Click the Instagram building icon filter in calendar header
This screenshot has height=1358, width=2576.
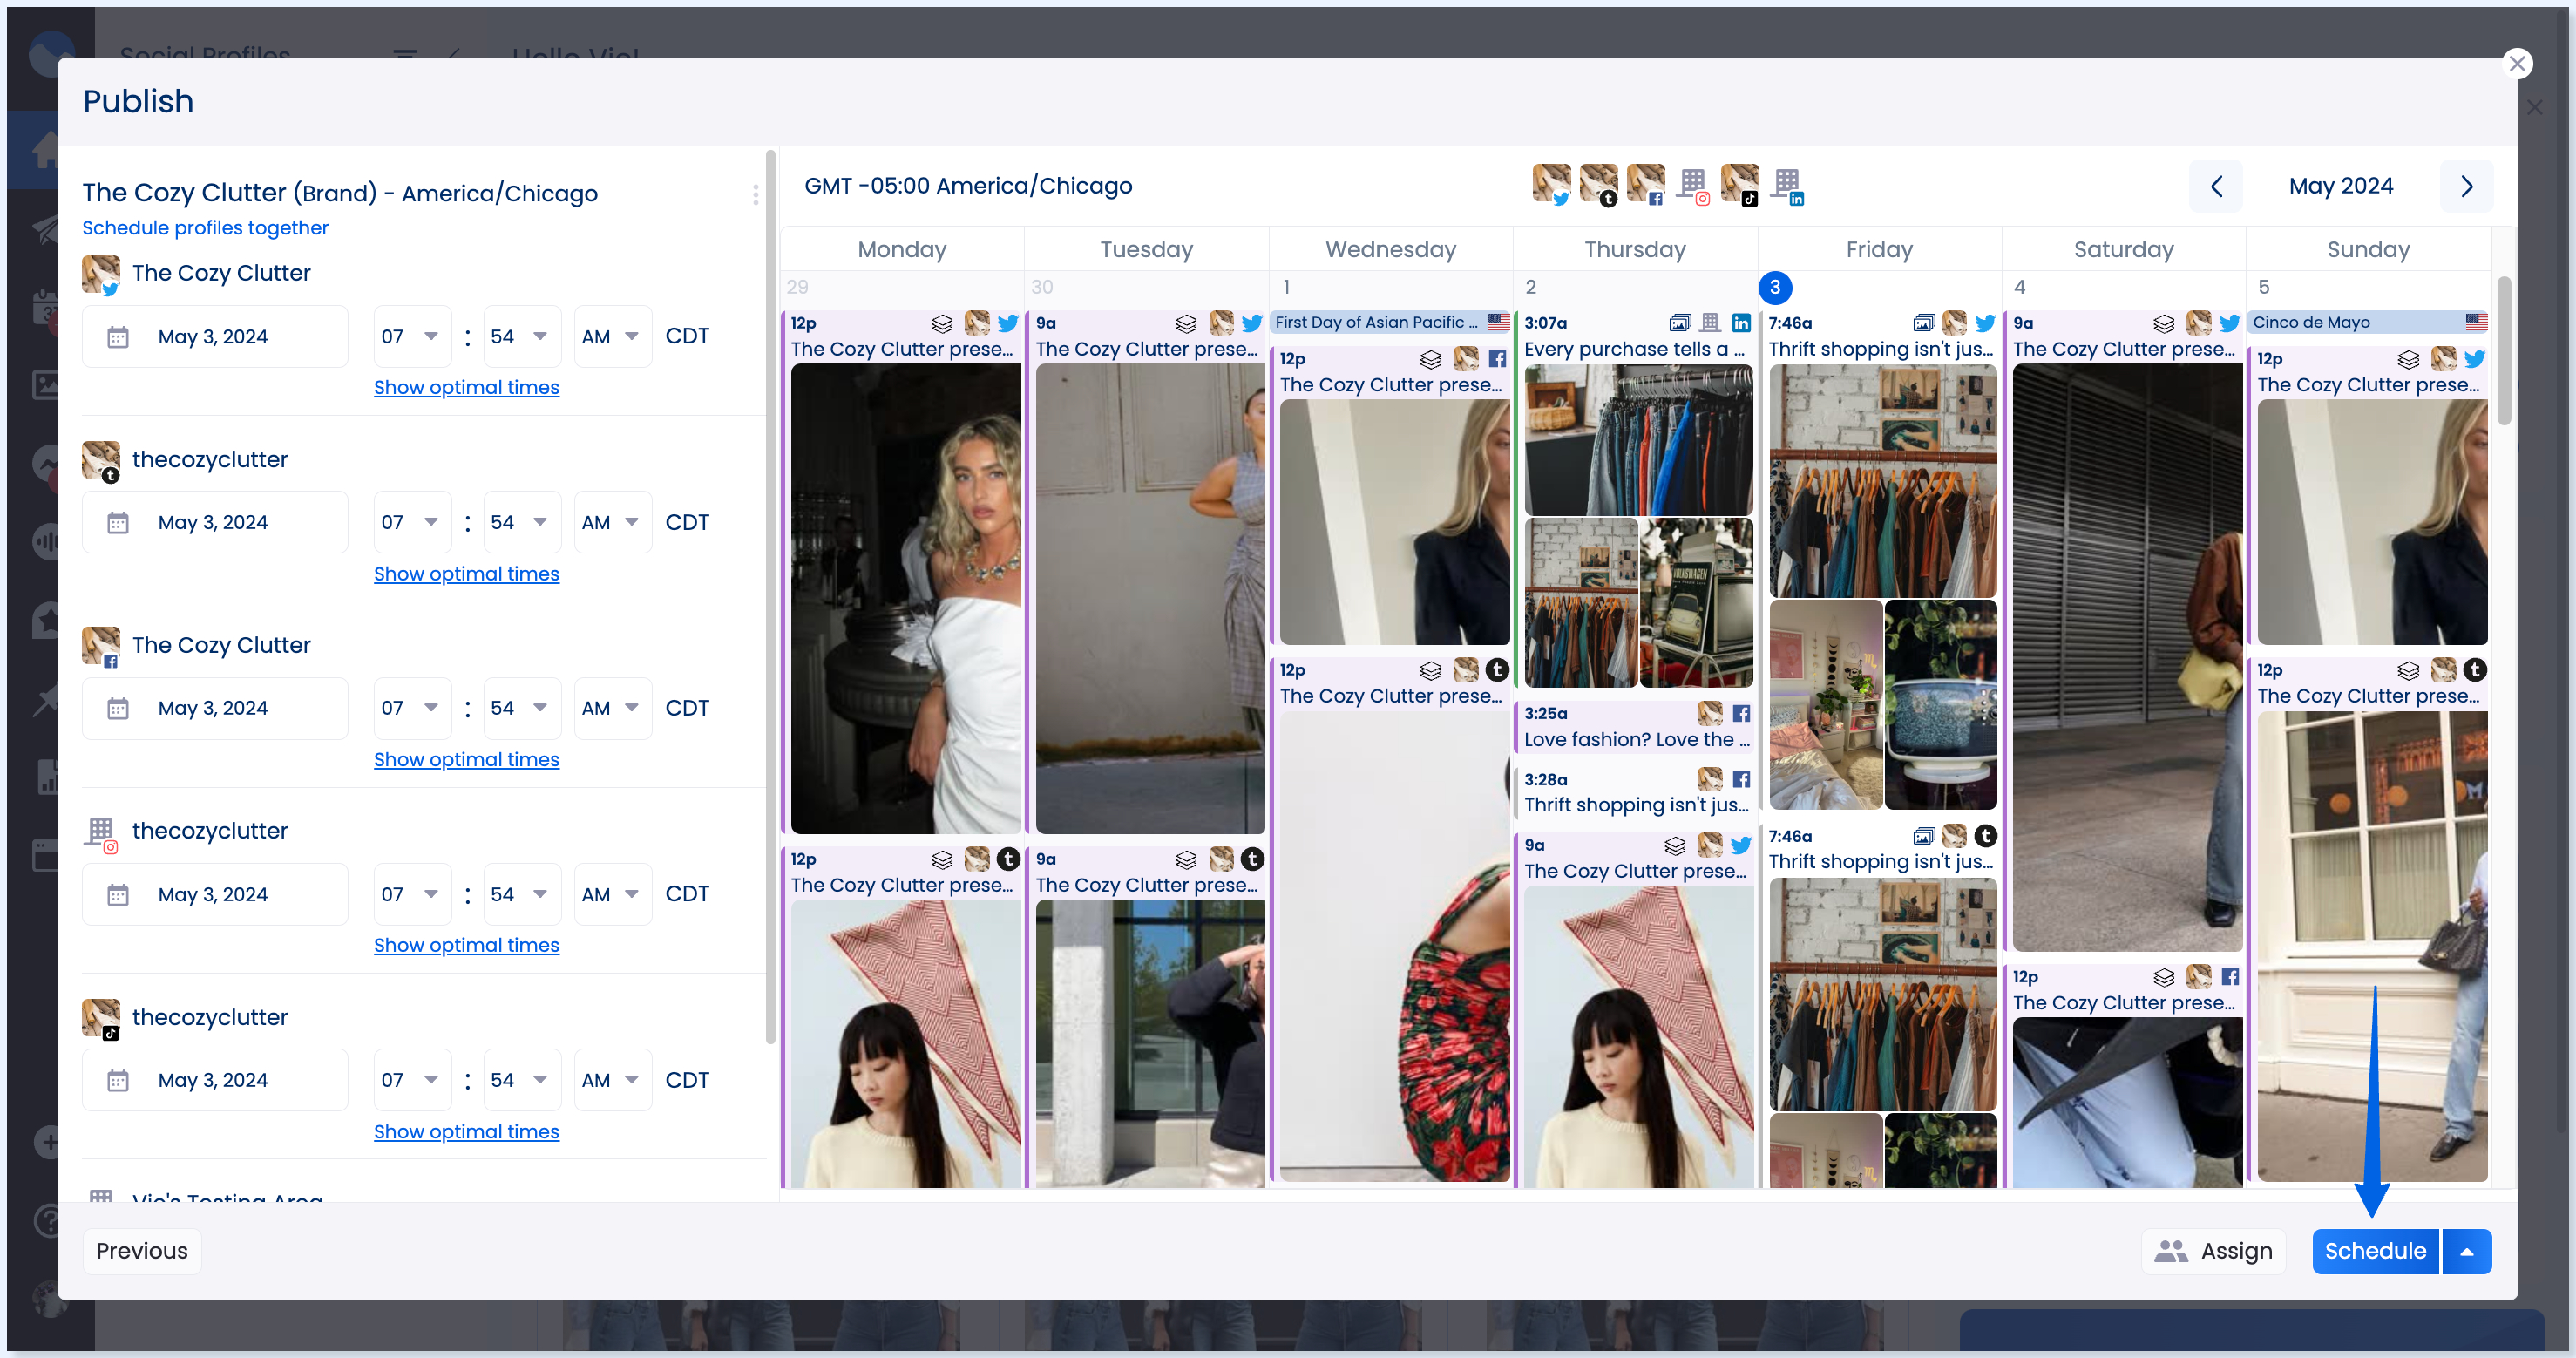(1693, 185)
